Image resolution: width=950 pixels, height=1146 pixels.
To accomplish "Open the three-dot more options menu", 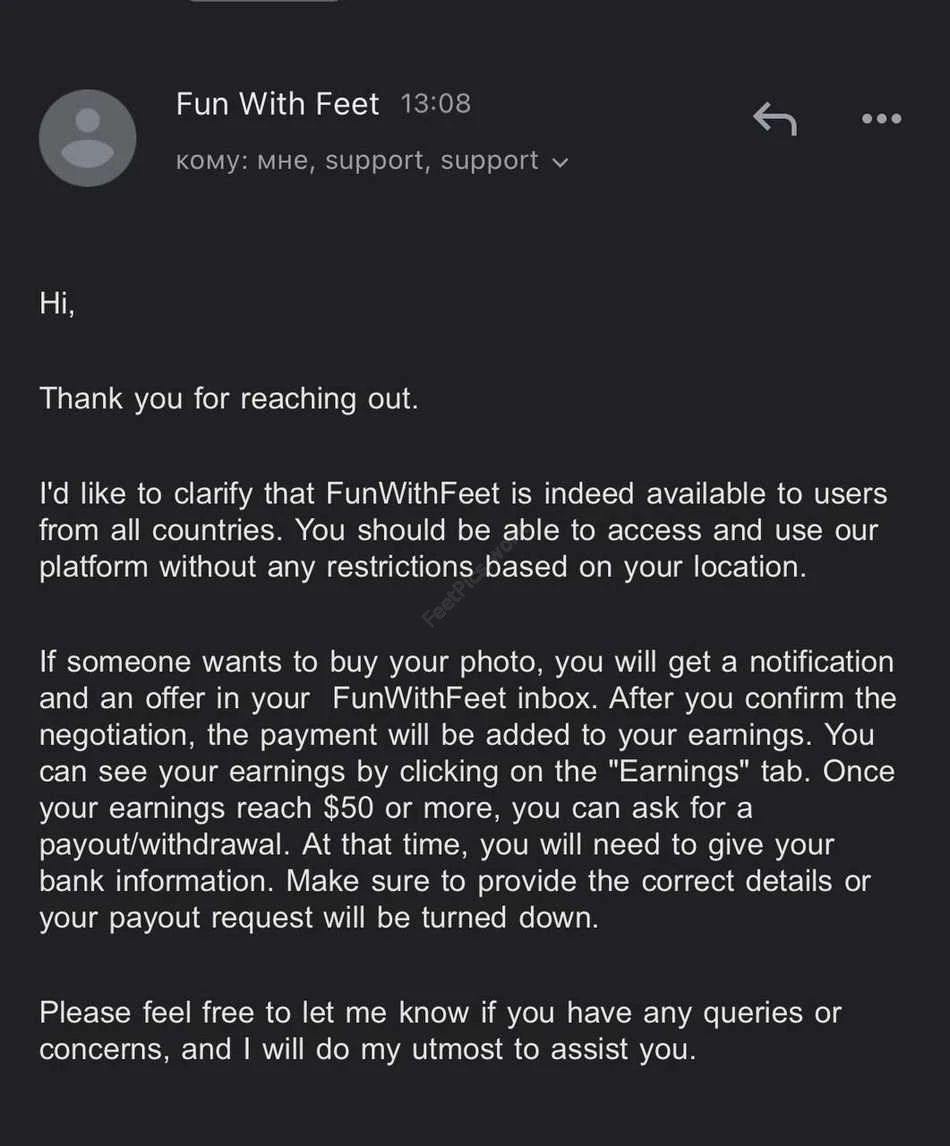I will click(881, 119).
